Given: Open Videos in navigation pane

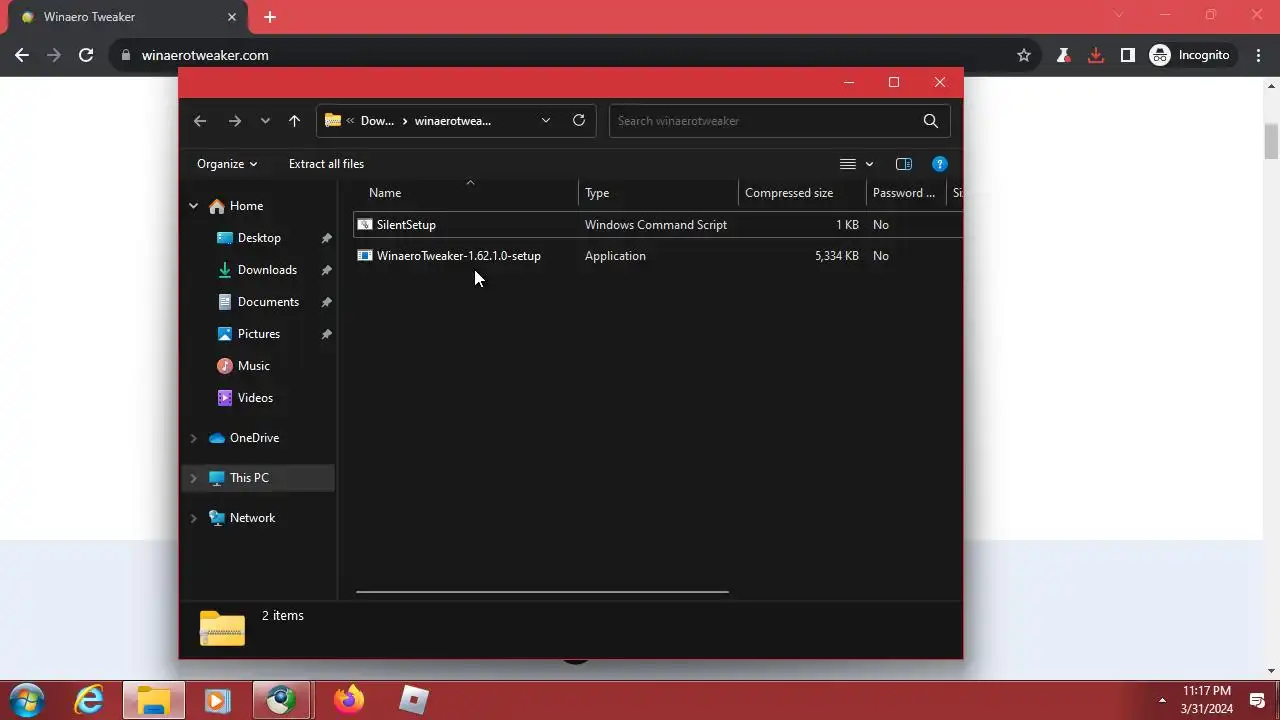Looking at the screenshot, I should point(255,398).
